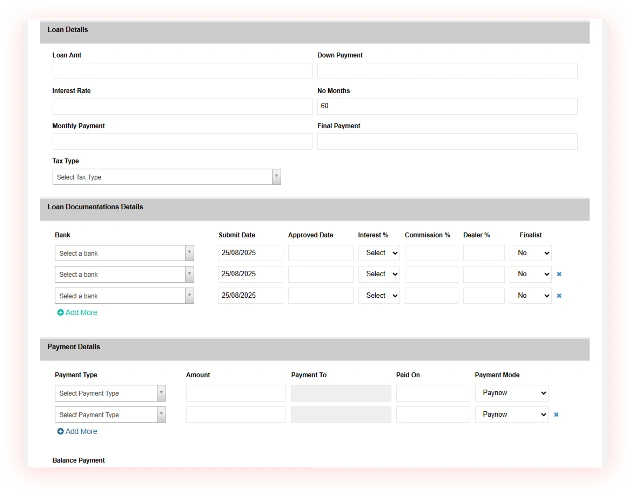Click the Interest Rate input field

coord(182,106)
